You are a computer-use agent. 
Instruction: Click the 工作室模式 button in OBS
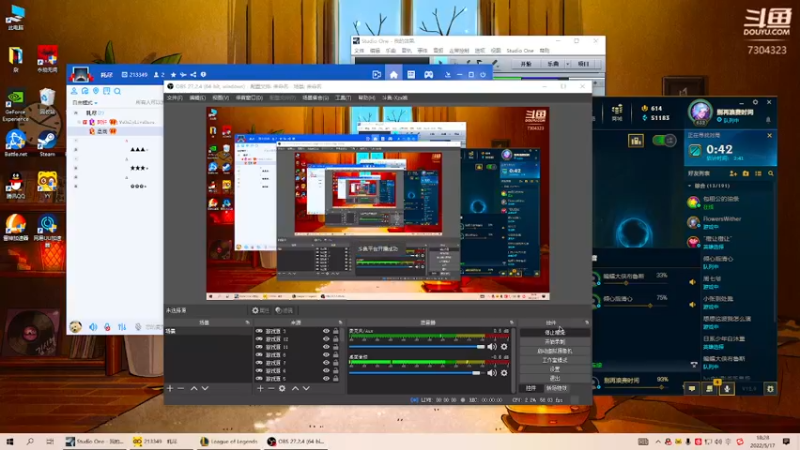coord(555,360)
